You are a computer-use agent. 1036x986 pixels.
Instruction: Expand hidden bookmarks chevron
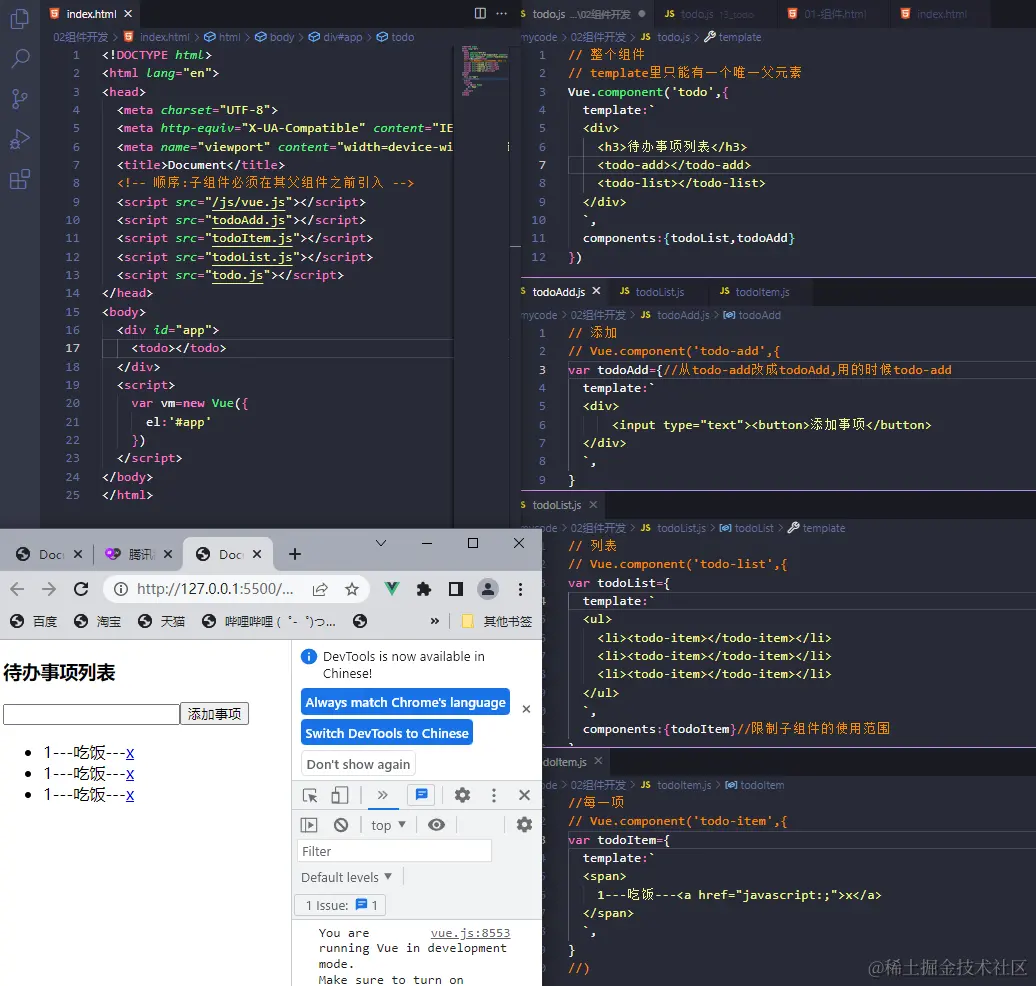(434, 621)
